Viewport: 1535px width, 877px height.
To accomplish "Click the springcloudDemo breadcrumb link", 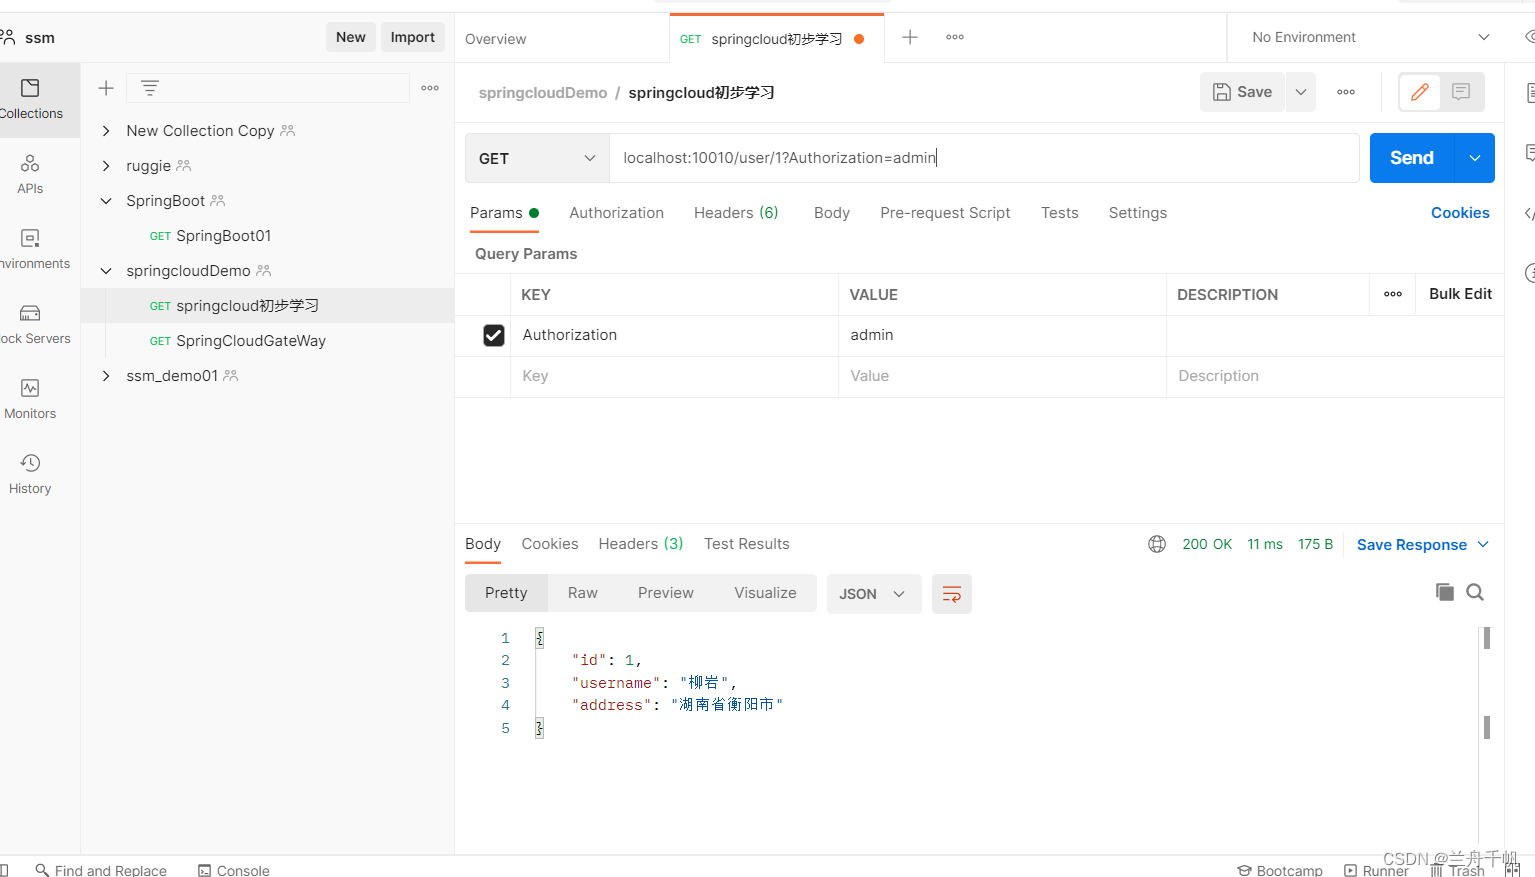I will [542, 93].
